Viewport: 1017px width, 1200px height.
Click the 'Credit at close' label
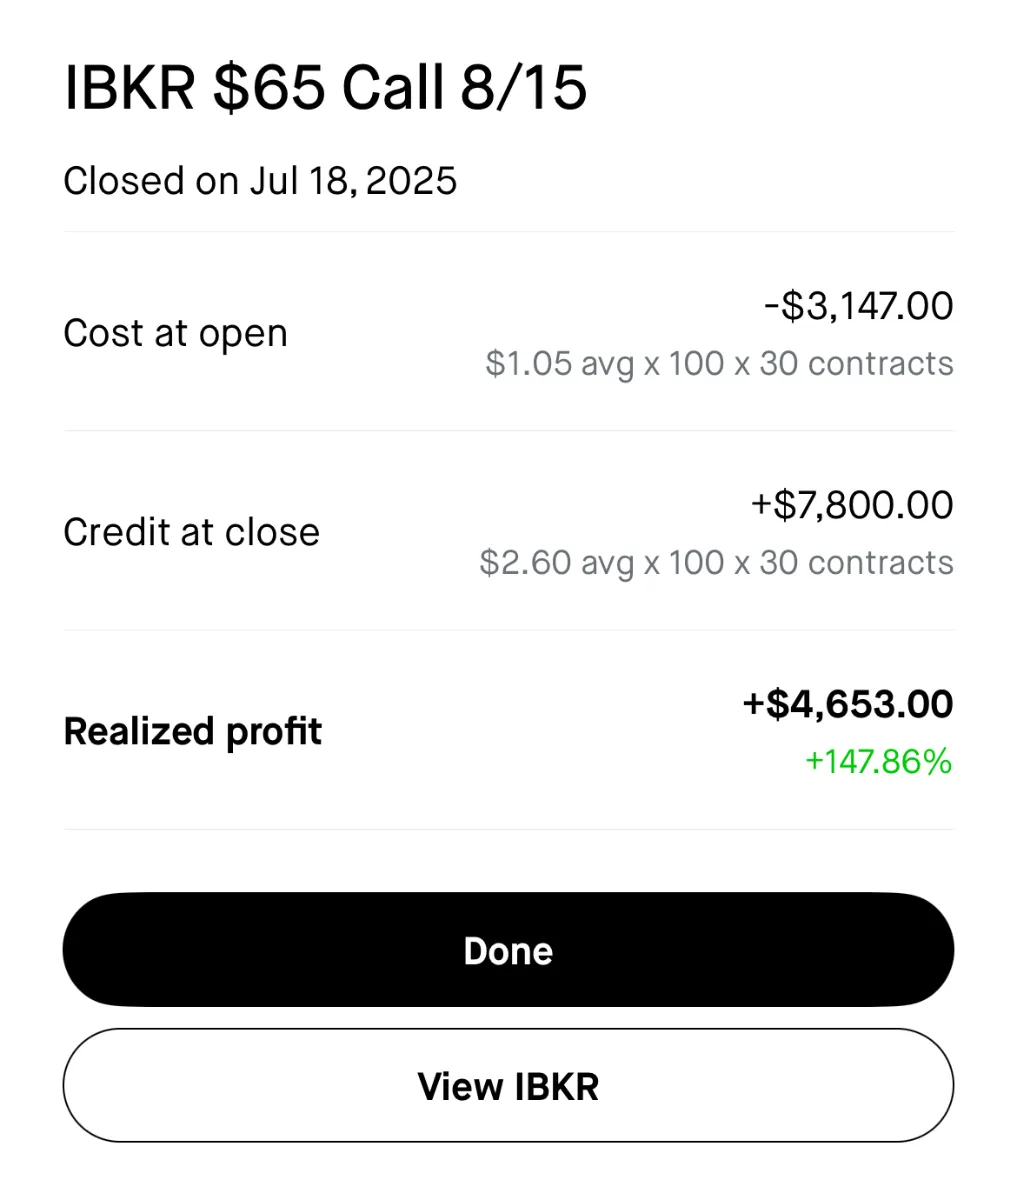pos(191,532)
